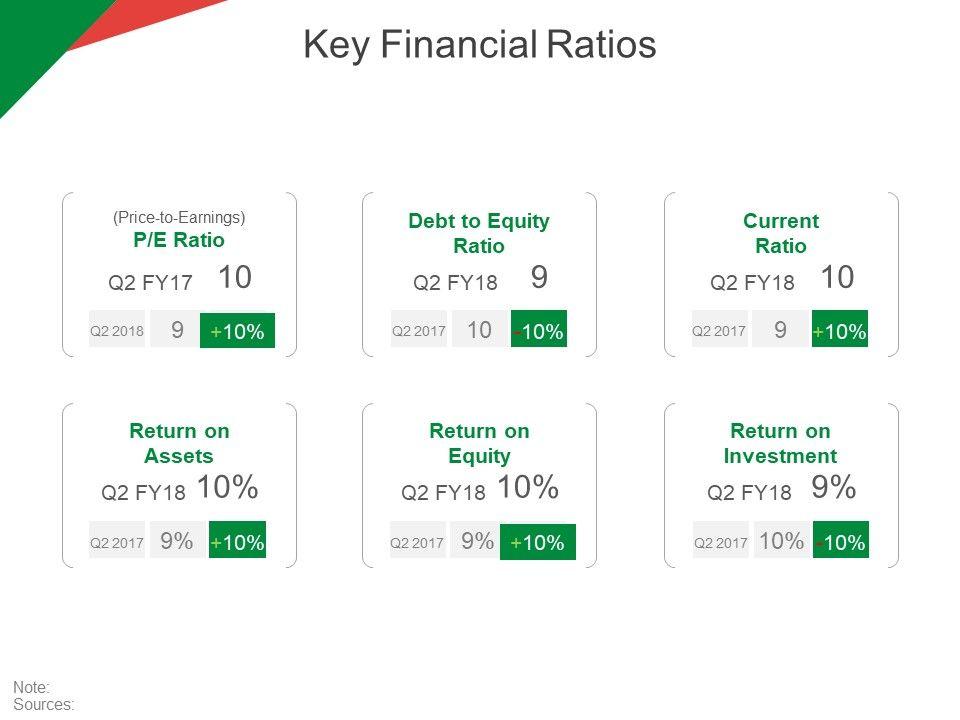Click the Return on Equity heading

[479, 443]
